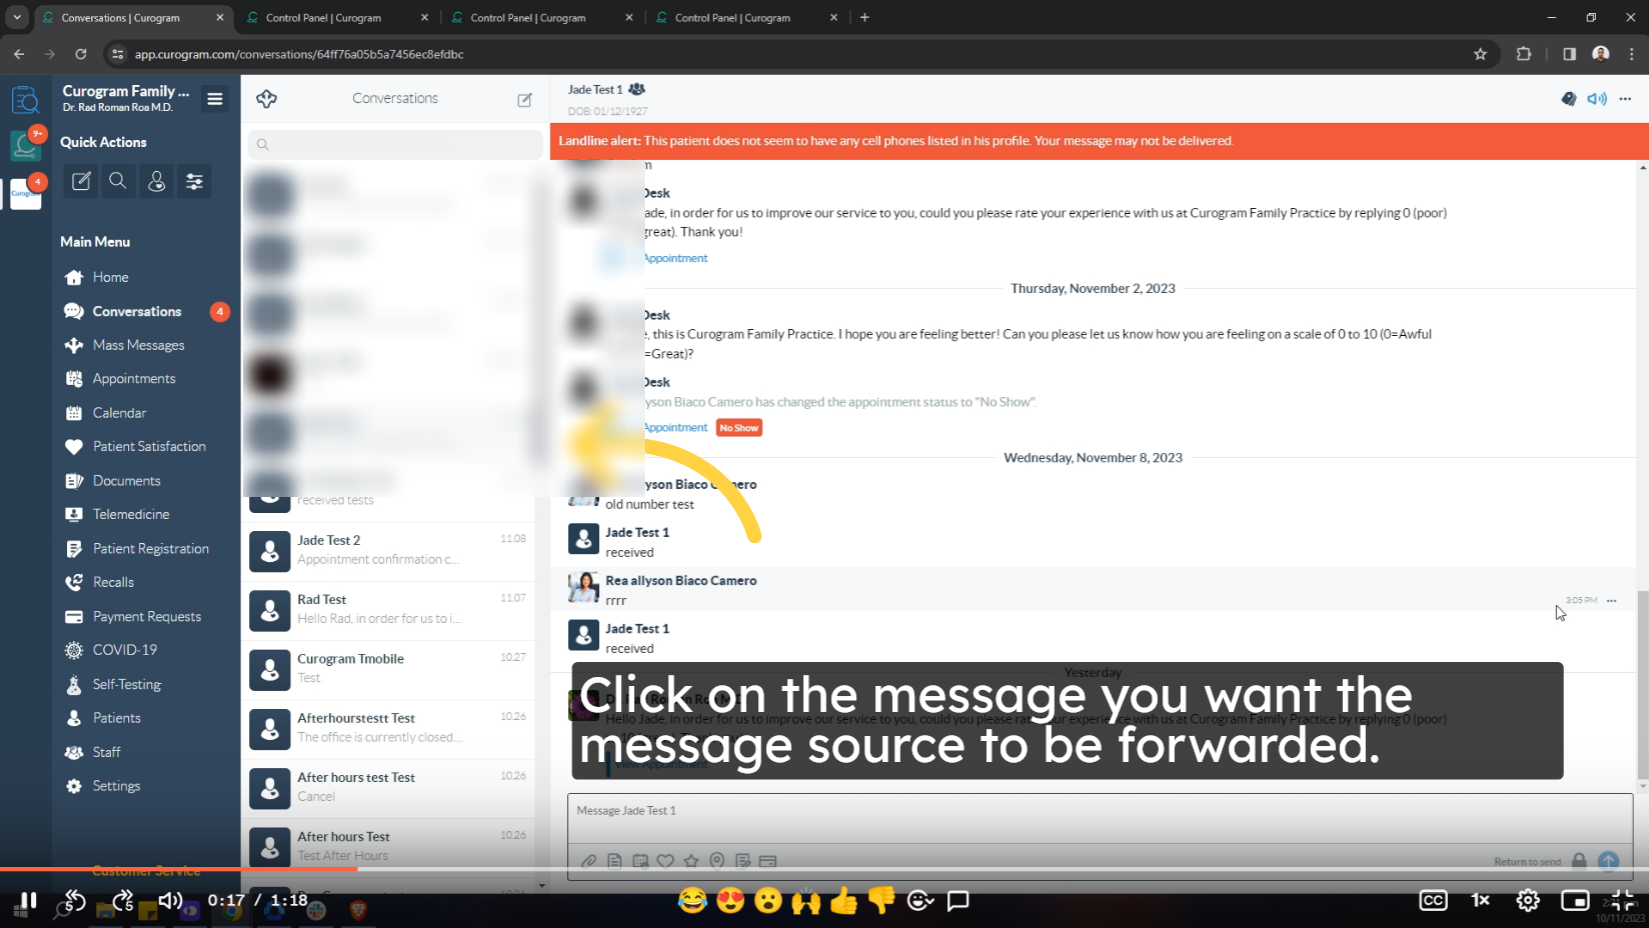Select the Jade Test 2 conversation
The height and width of the screenshot is (928, 1649).
388,550
